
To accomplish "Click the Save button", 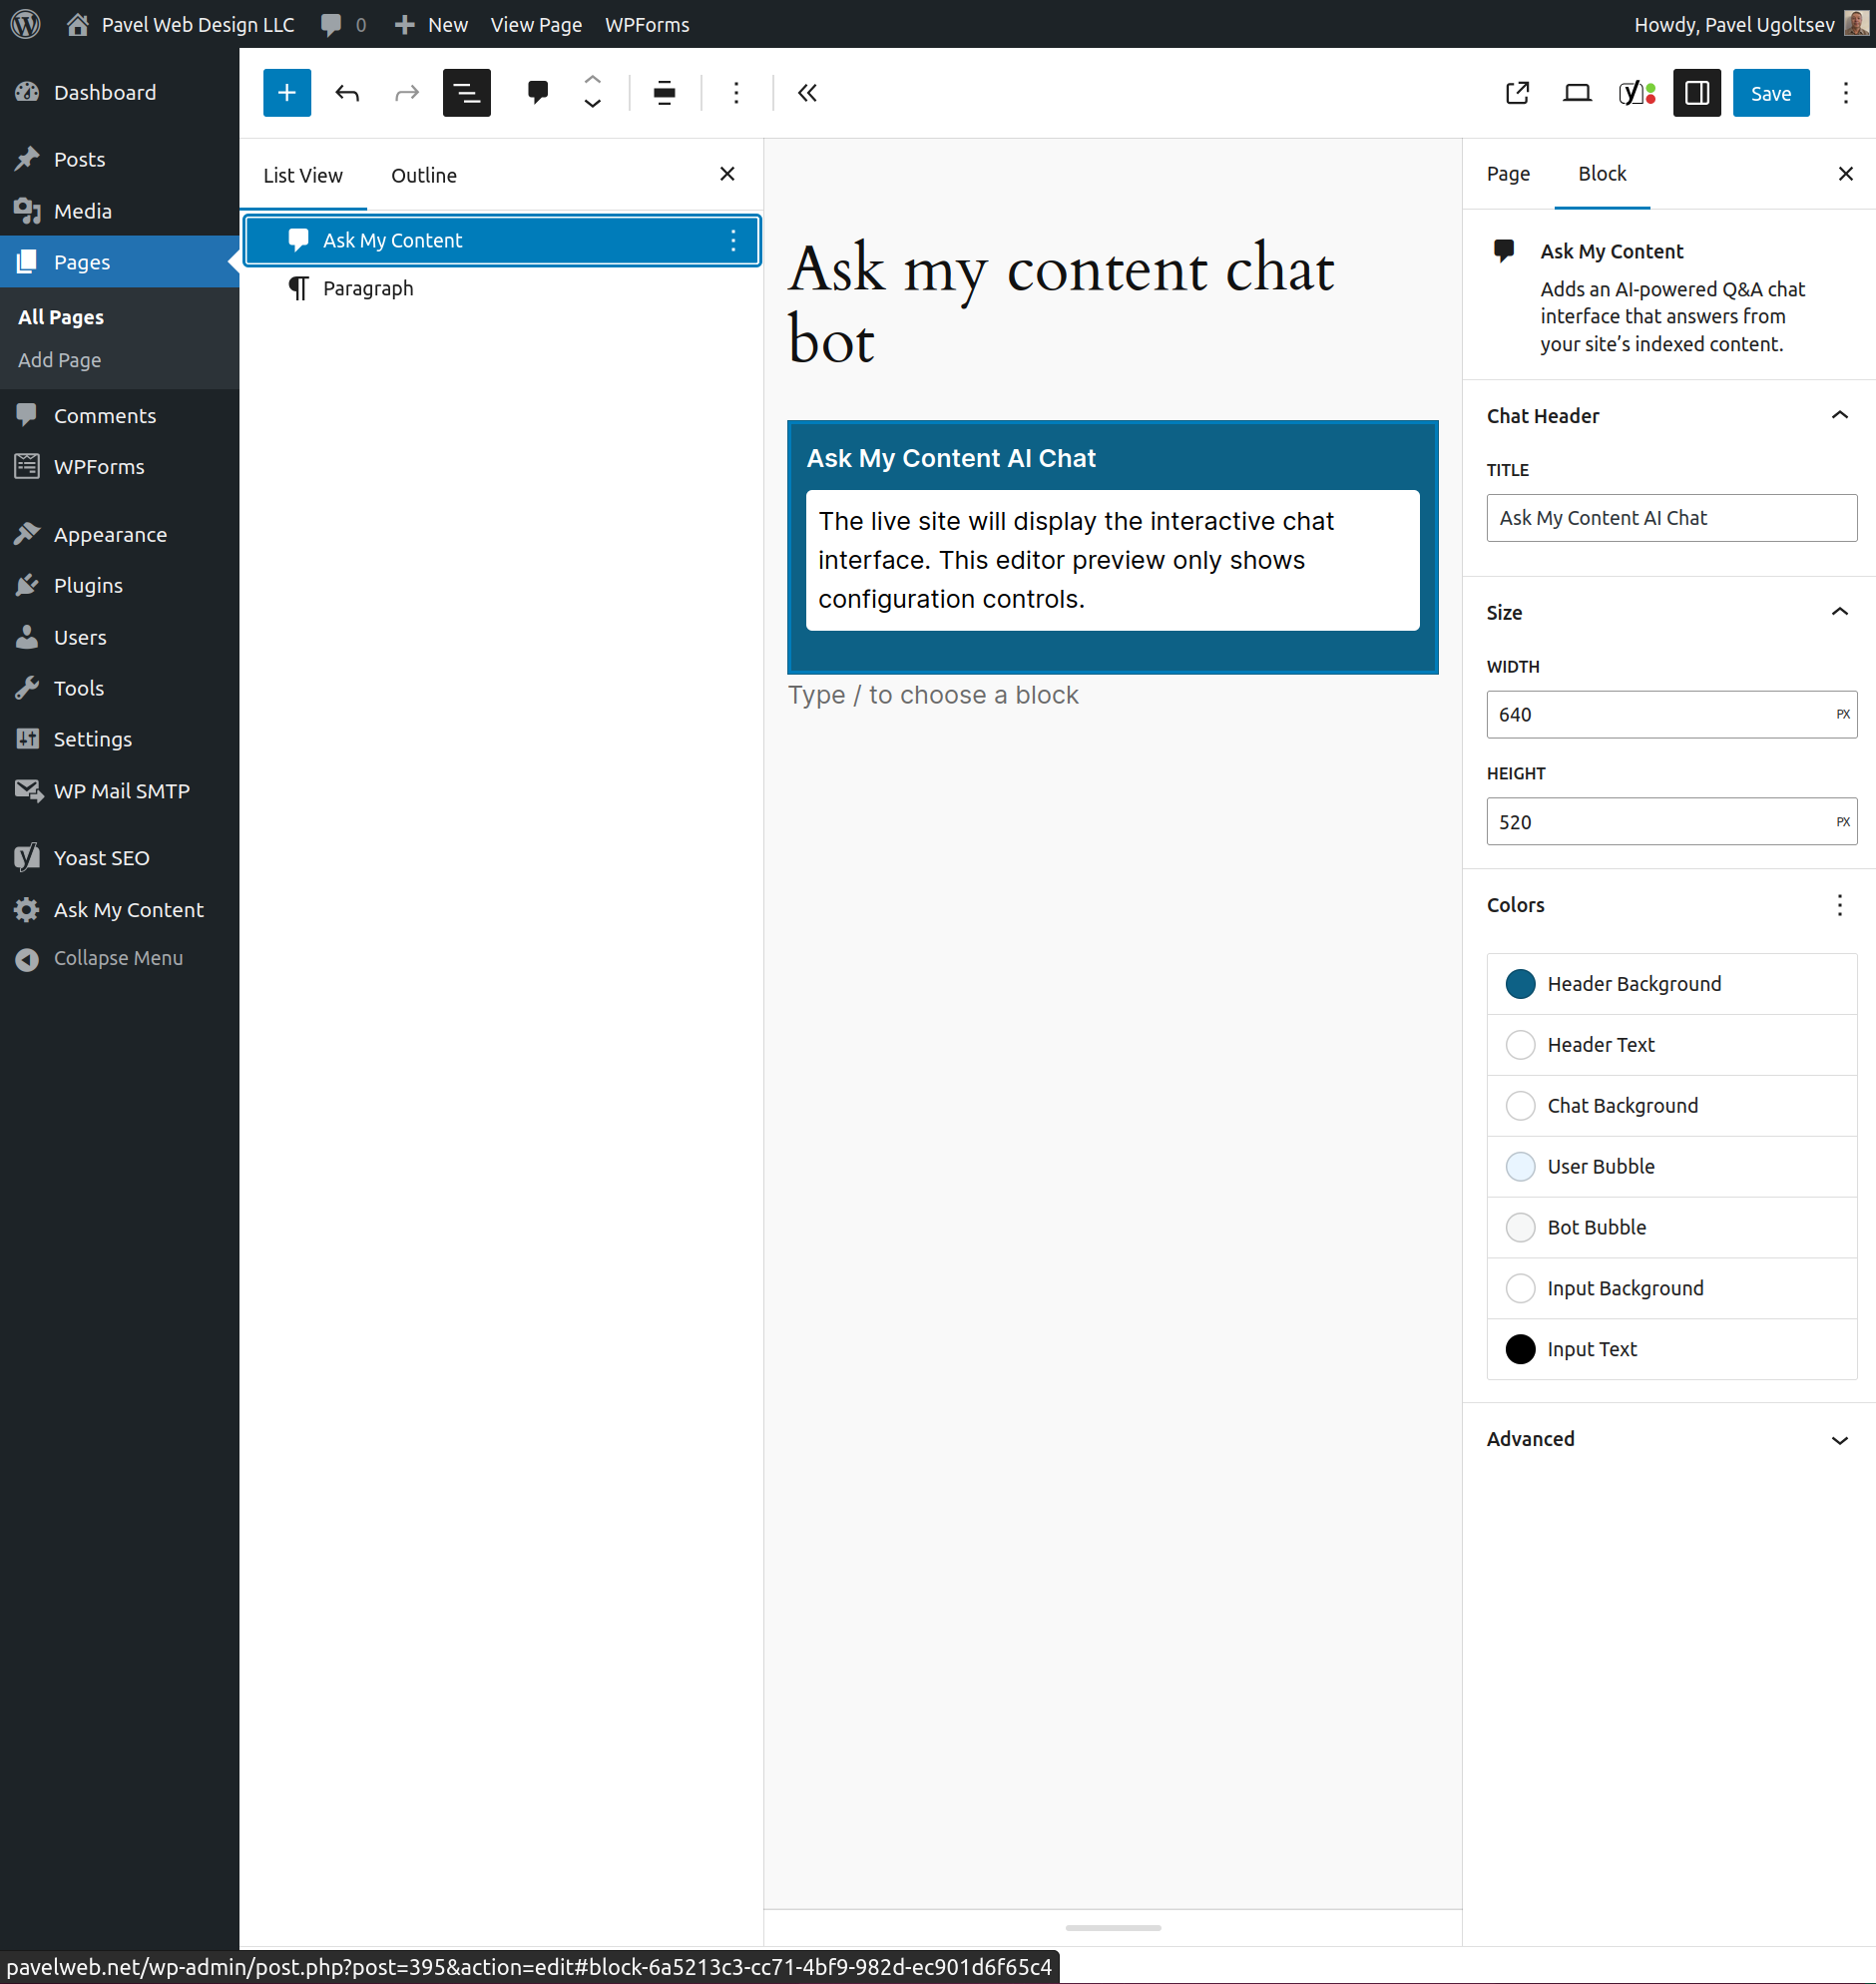I will [1770, 92].
